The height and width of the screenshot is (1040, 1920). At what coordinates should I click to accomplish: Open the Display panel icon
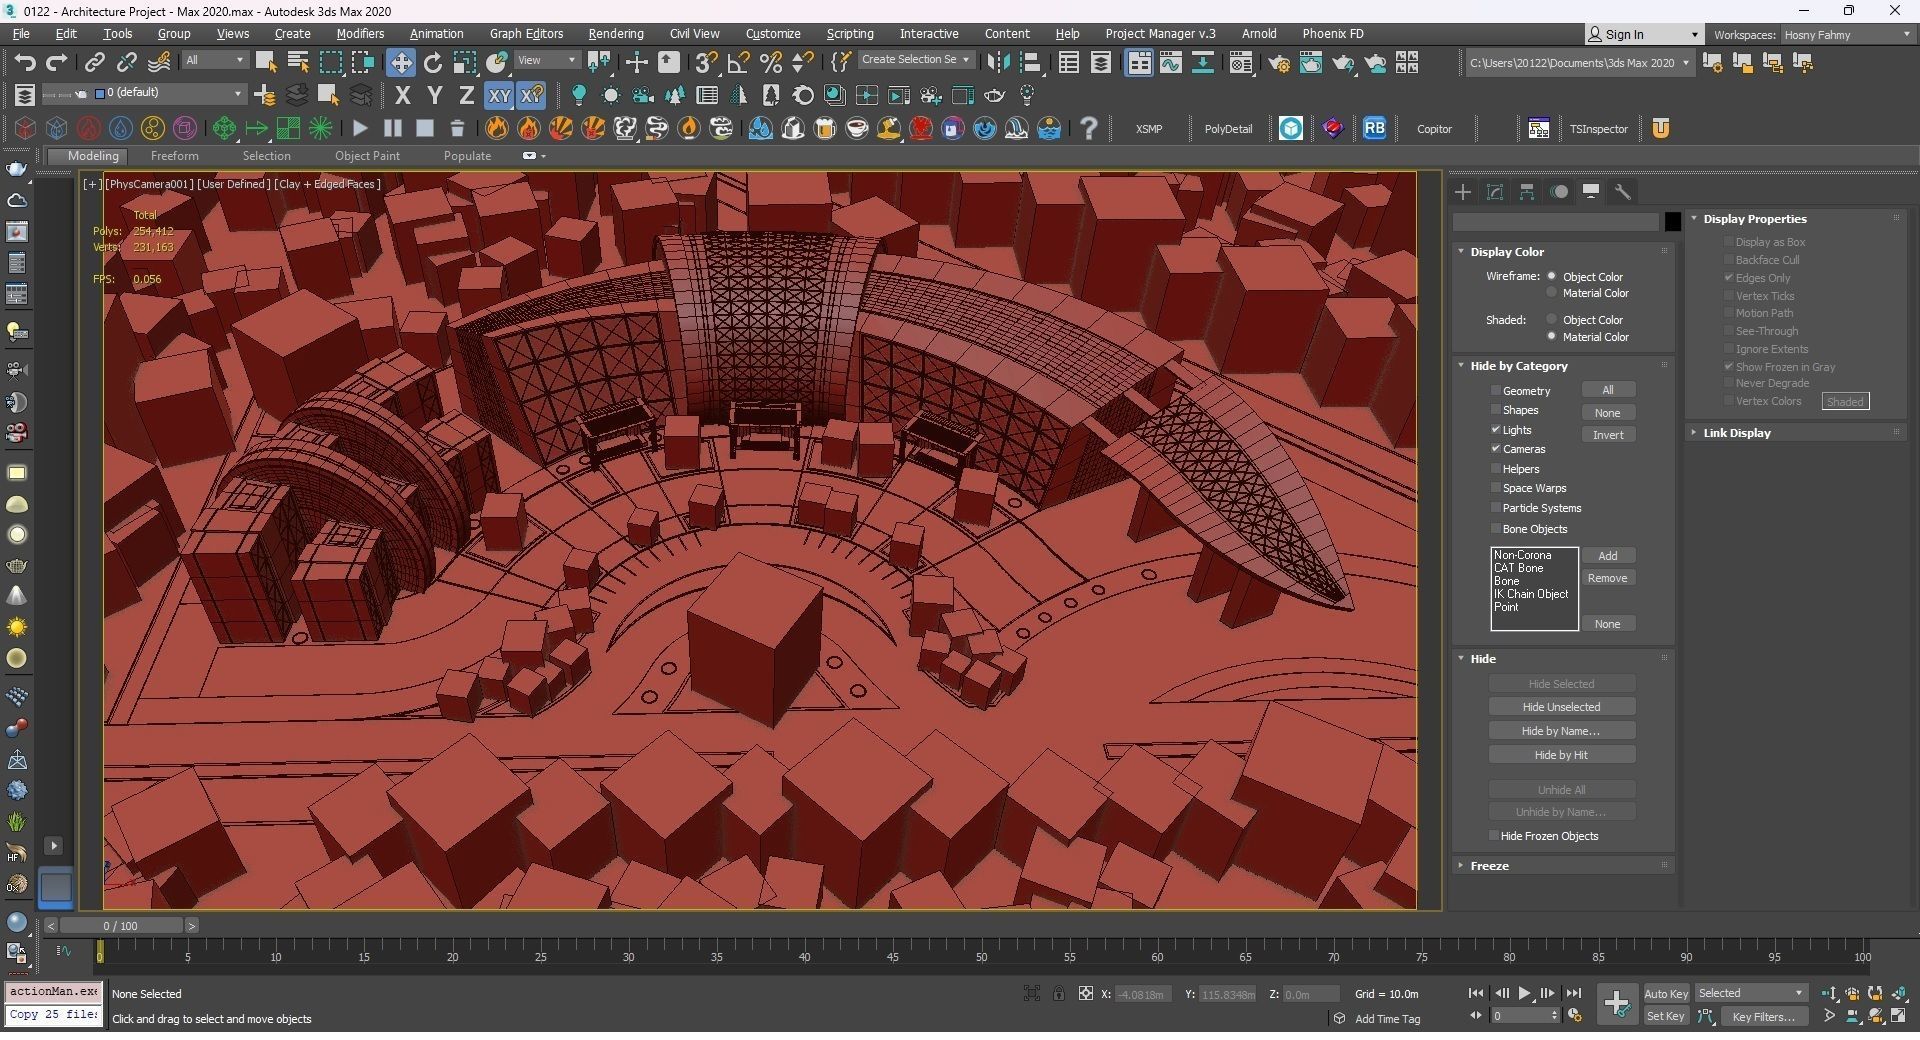coord(1591,192)
